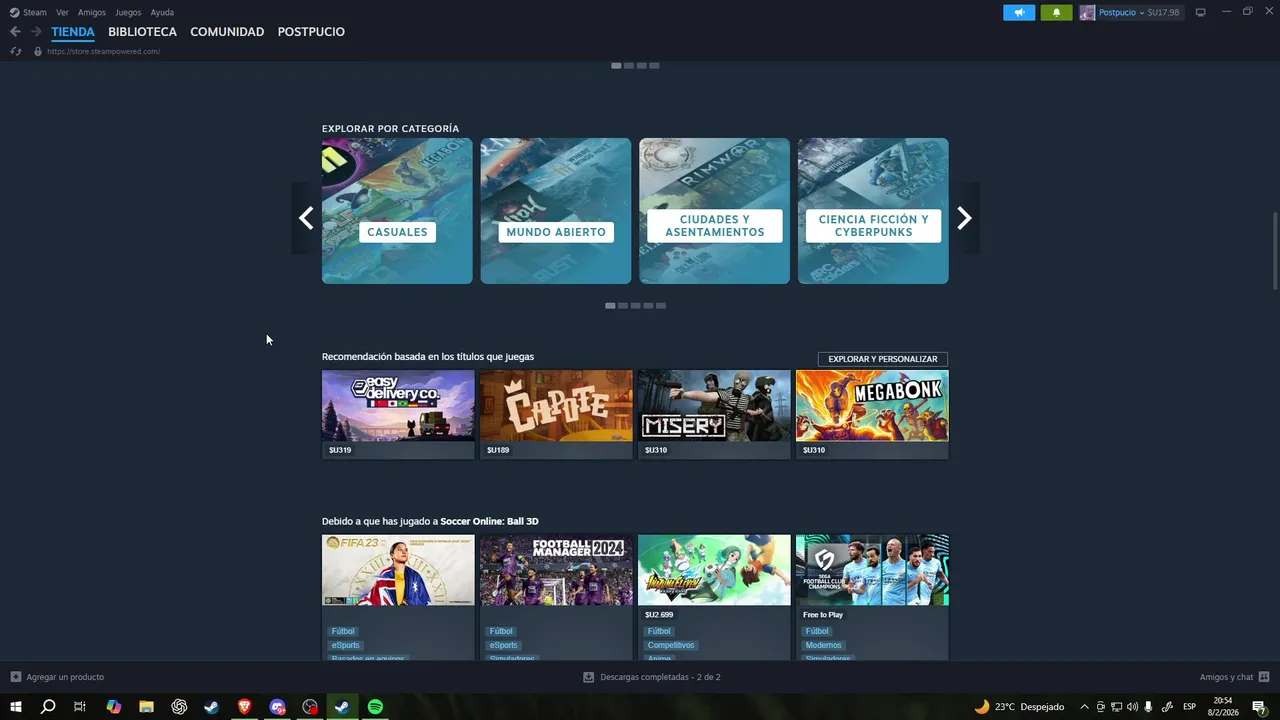Go forward with the right arrow
This screenshot has width=1280, height=720.
point(36,32)
